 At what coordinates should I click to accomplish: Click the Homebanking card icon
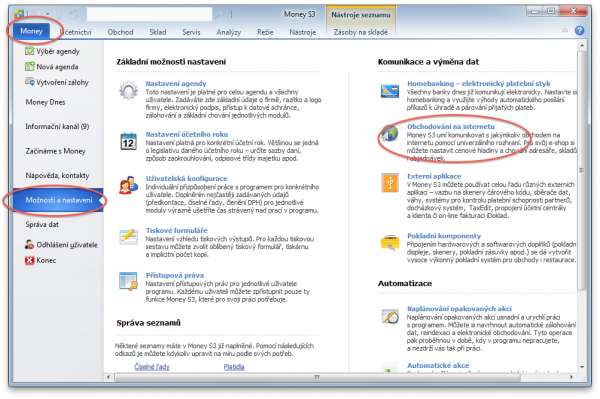click(x=390, y=91)
